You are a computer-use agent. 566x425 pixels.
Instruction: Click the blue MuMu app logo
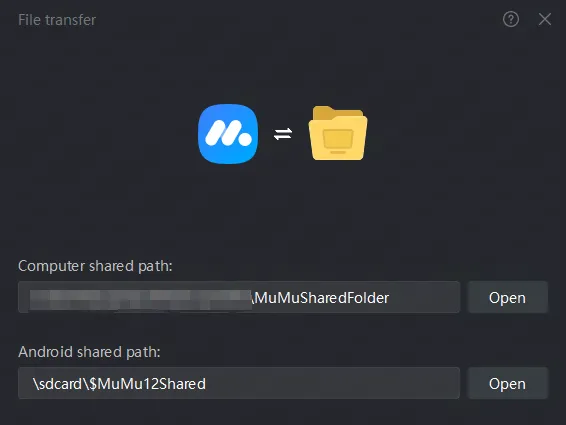(x=228, y=134)
